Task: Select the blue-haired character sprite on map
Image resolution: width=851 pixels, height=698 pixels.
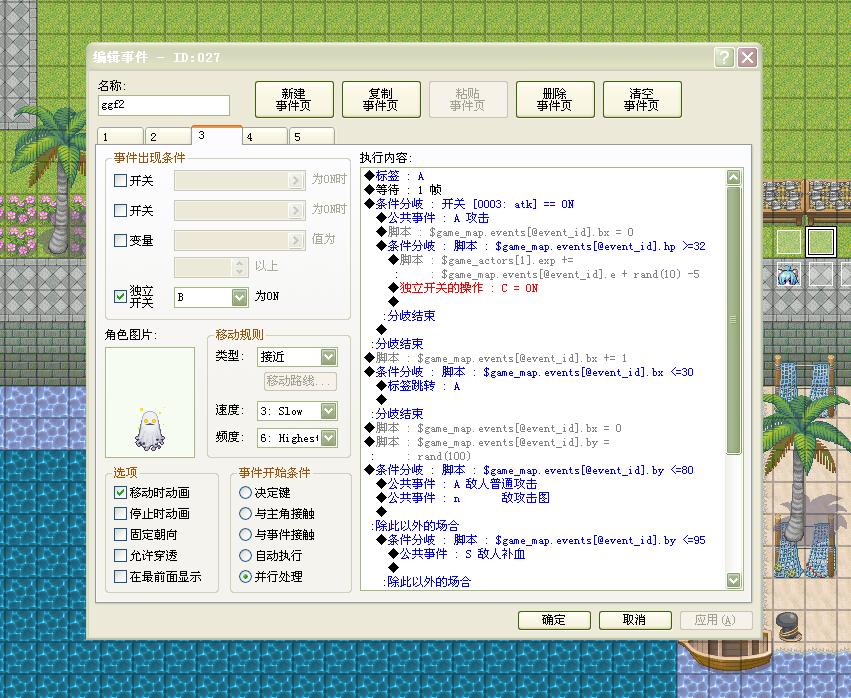Action: click(x=788, y=274)
